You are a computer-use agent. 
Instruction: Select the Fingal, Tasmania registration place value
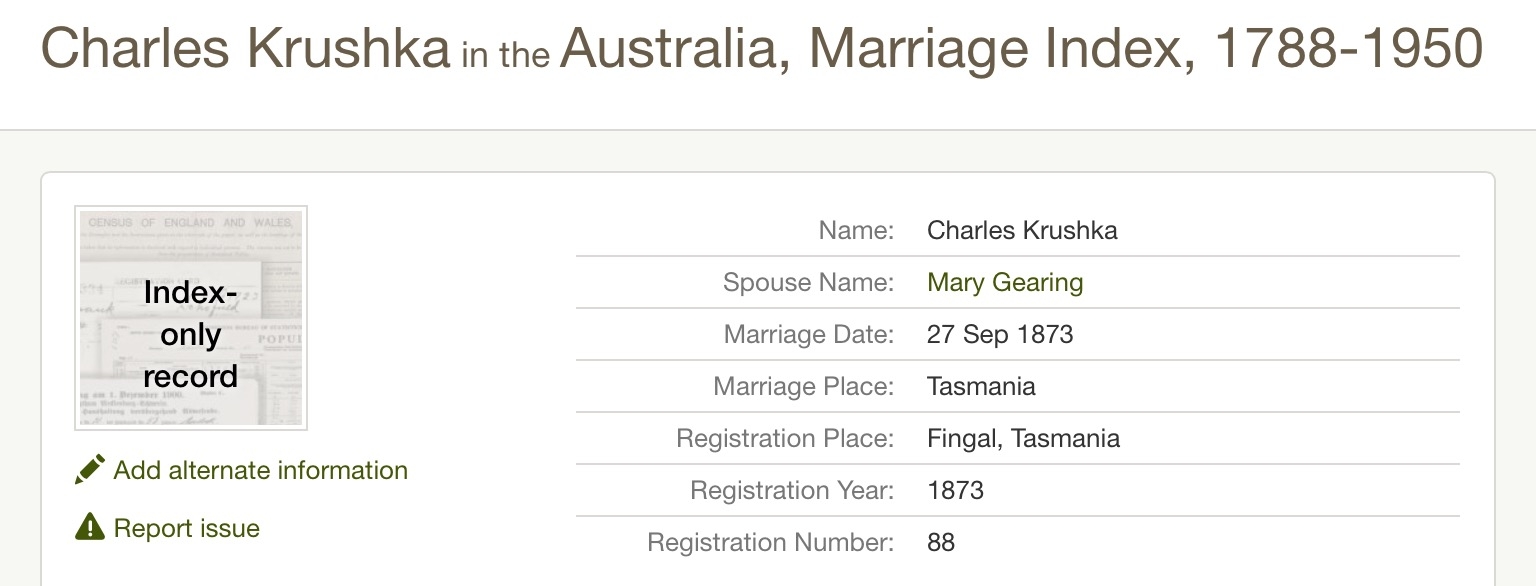pyautogui.click(x=1023, y=438)
